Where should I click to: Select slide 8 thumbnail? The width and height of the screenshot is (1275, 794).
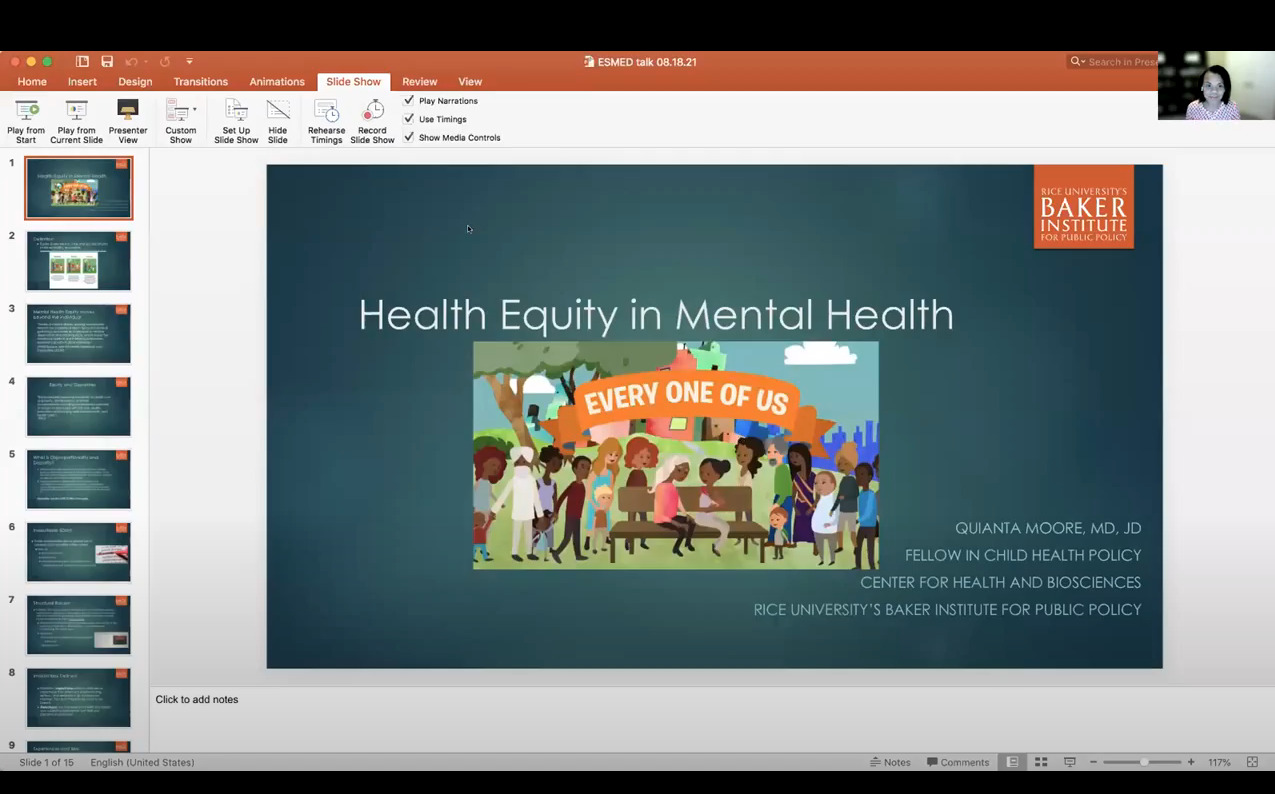[79, 698]
